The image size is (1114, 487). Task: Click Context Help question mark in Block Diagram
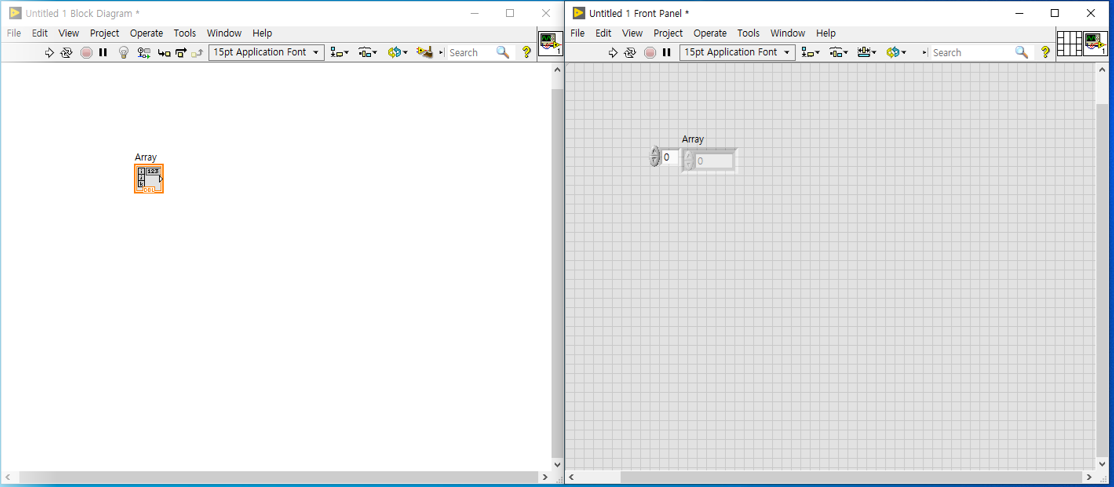click(x=526, y=53)
